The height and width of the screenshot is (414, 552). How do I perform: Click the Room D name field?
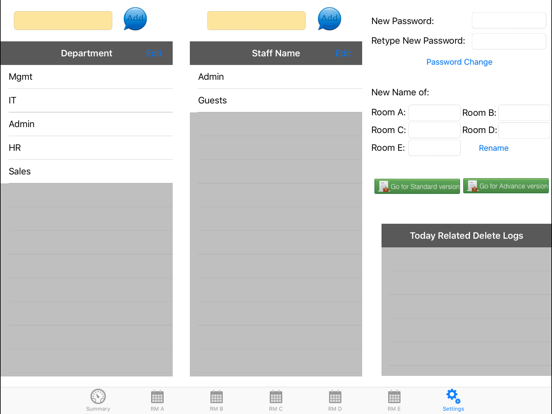coord(524,130)
